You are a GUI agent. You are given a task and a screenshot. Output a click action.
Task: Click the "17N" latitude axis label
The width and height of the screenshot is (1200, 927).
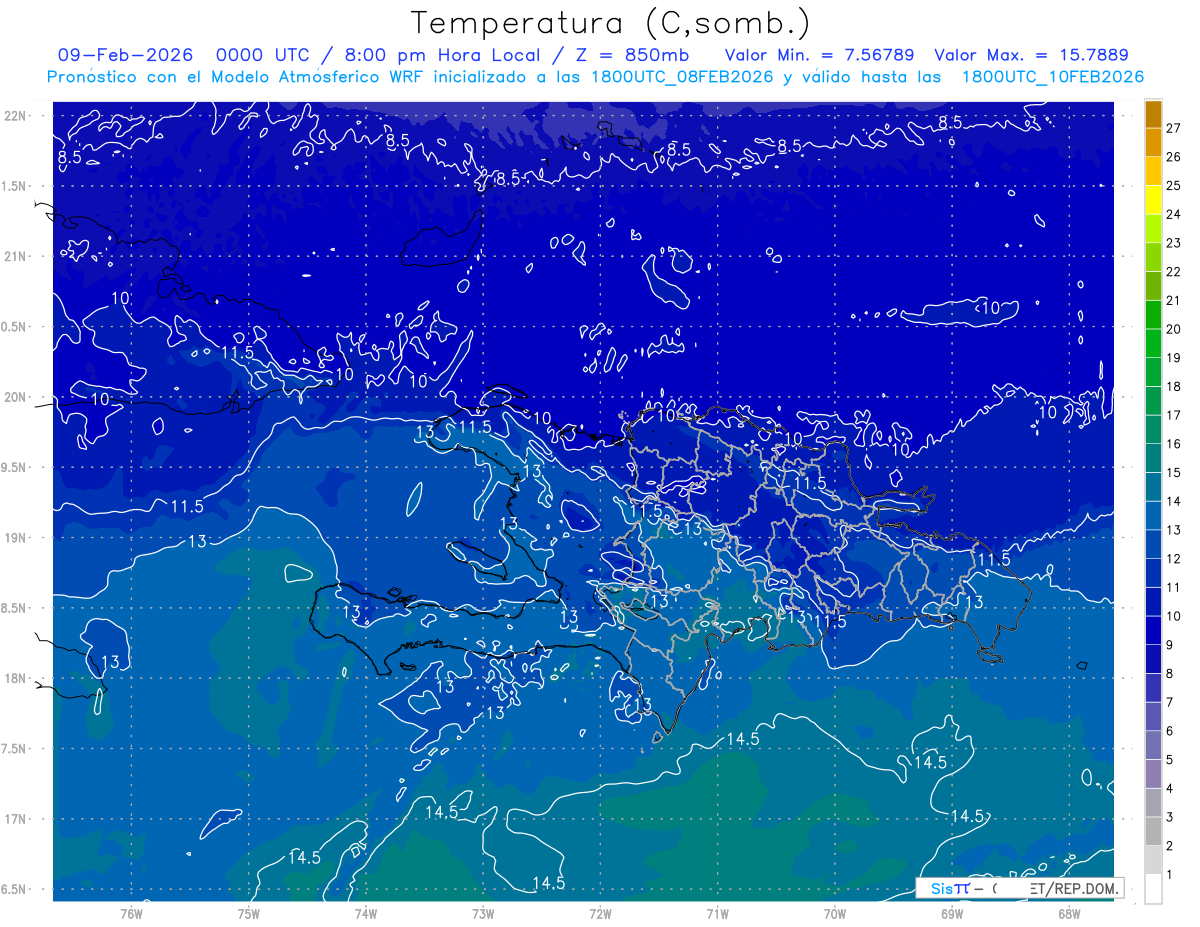pos(16,819)
